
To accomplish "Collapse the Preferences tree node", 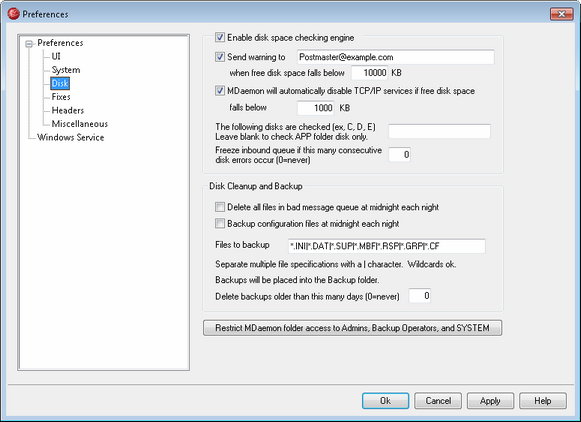I will 29,44.
